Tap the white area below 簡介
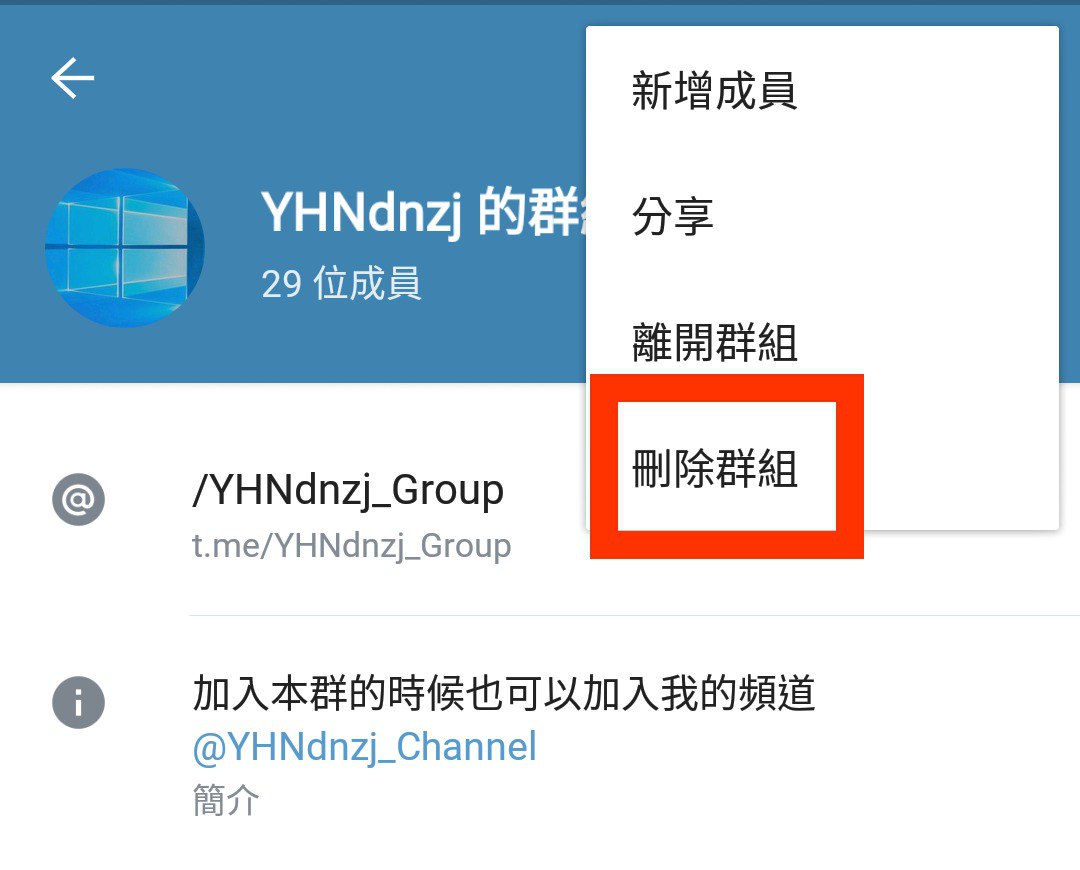The width and height of the screenshot is (1080, 870). coord(540,846)
